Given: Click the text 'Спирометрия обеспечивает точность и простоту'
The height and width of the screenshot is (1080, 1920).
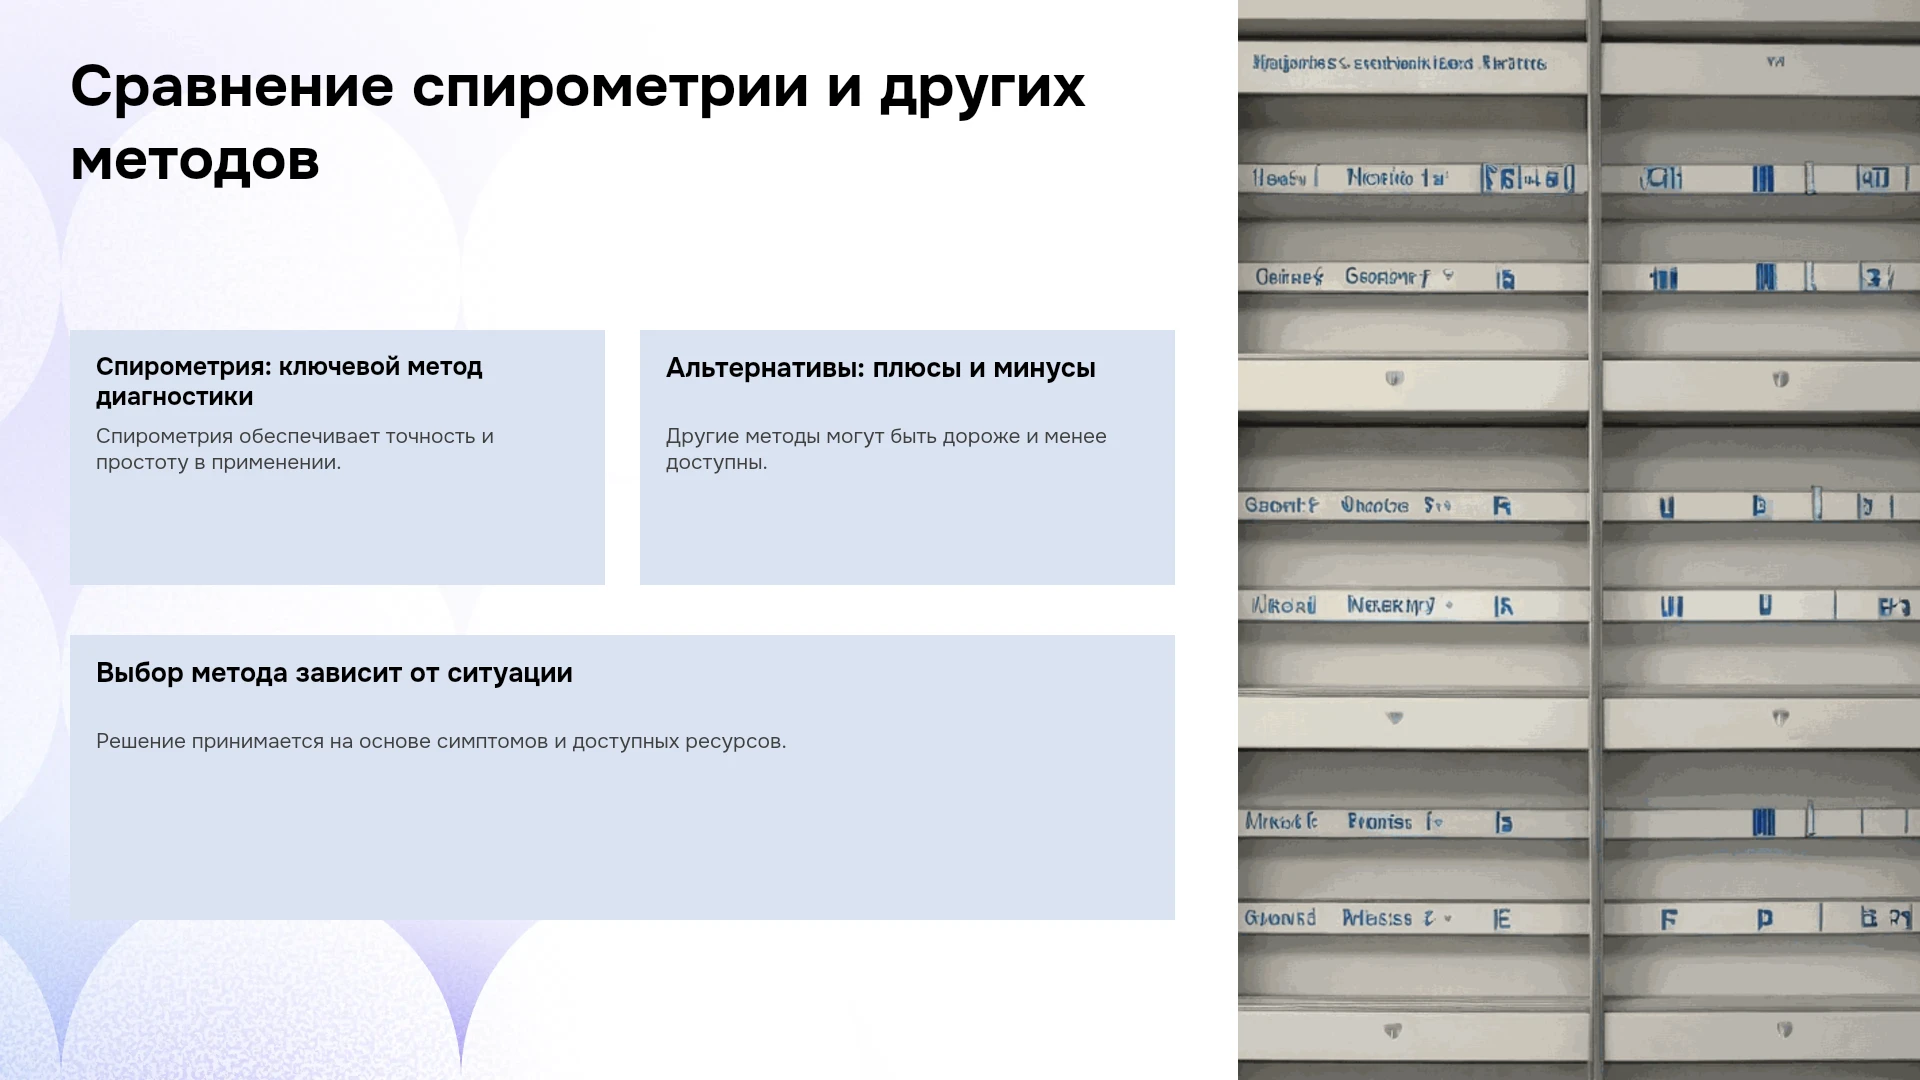Looking at the screenshot, I should 295,449.
